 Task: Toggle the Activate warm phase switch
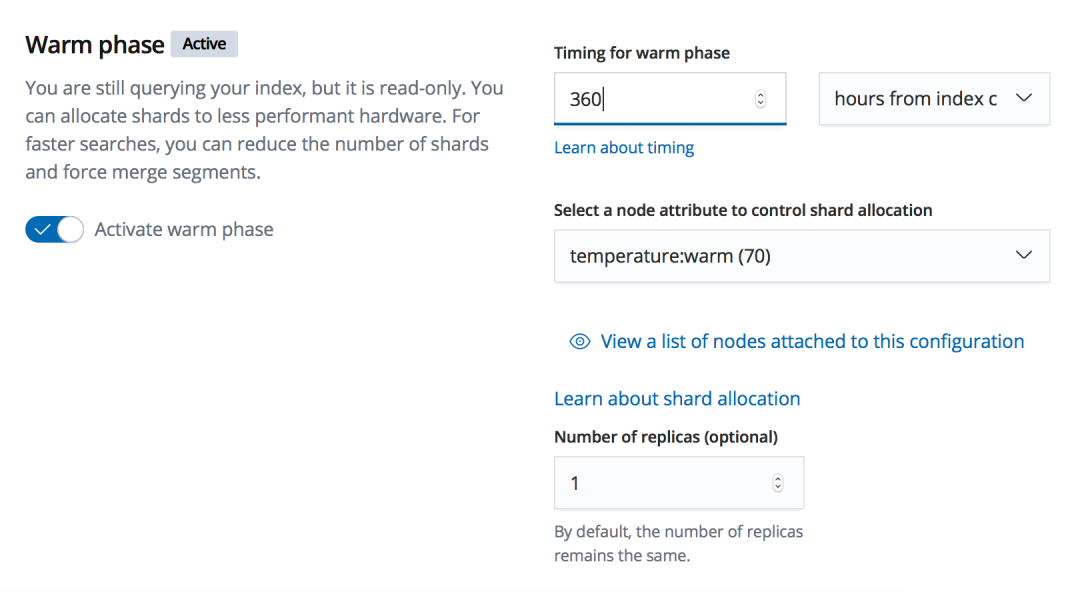(x=54, y=230)
